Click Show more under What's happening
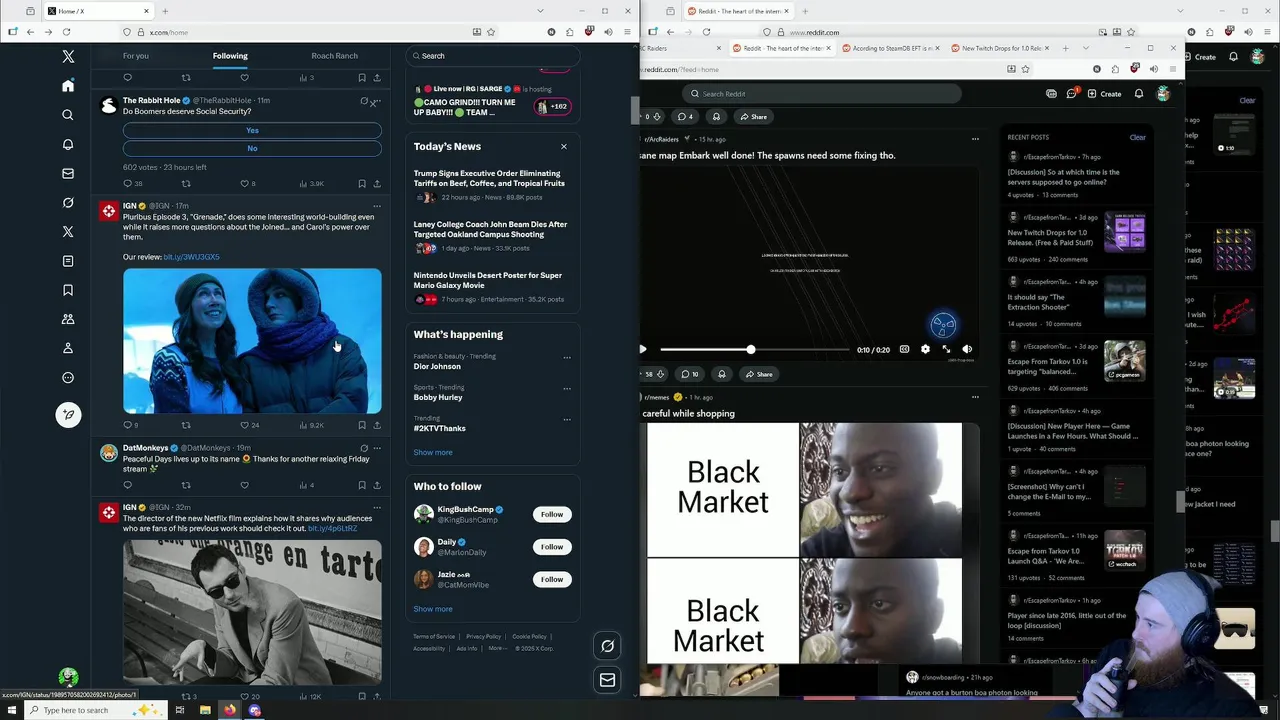 (433, 452)
